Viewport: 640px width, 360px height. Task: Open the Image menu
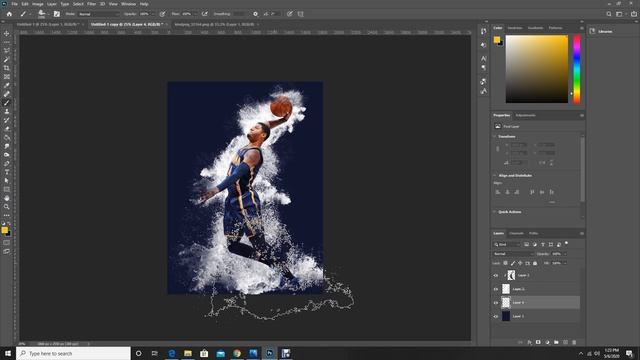(38, 4)
